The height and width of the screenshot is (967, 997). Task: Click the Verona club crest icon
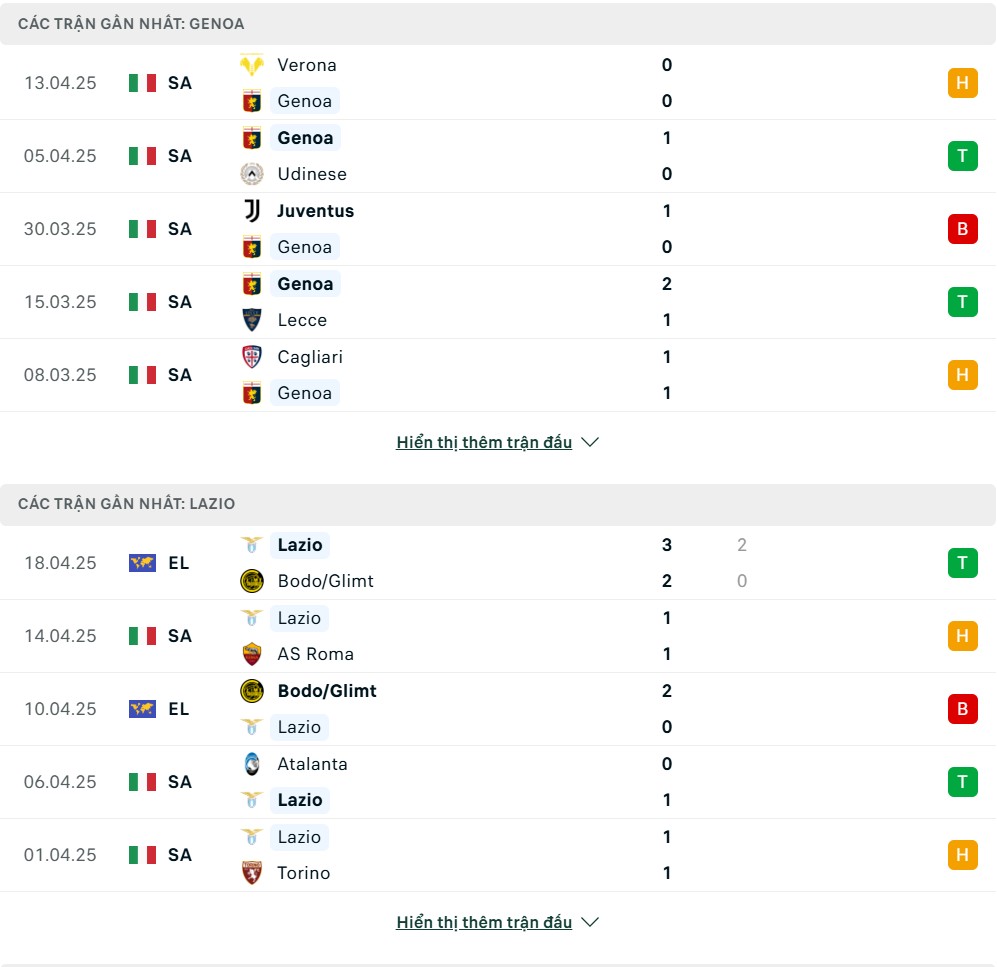(252, 65)
